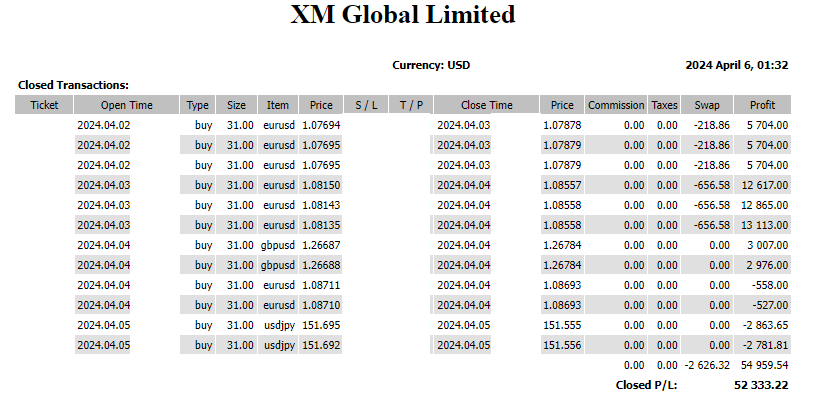Viewport: 816px width, 402px height.
Task: Click the Ticket column header
Action: click(44, 105)
